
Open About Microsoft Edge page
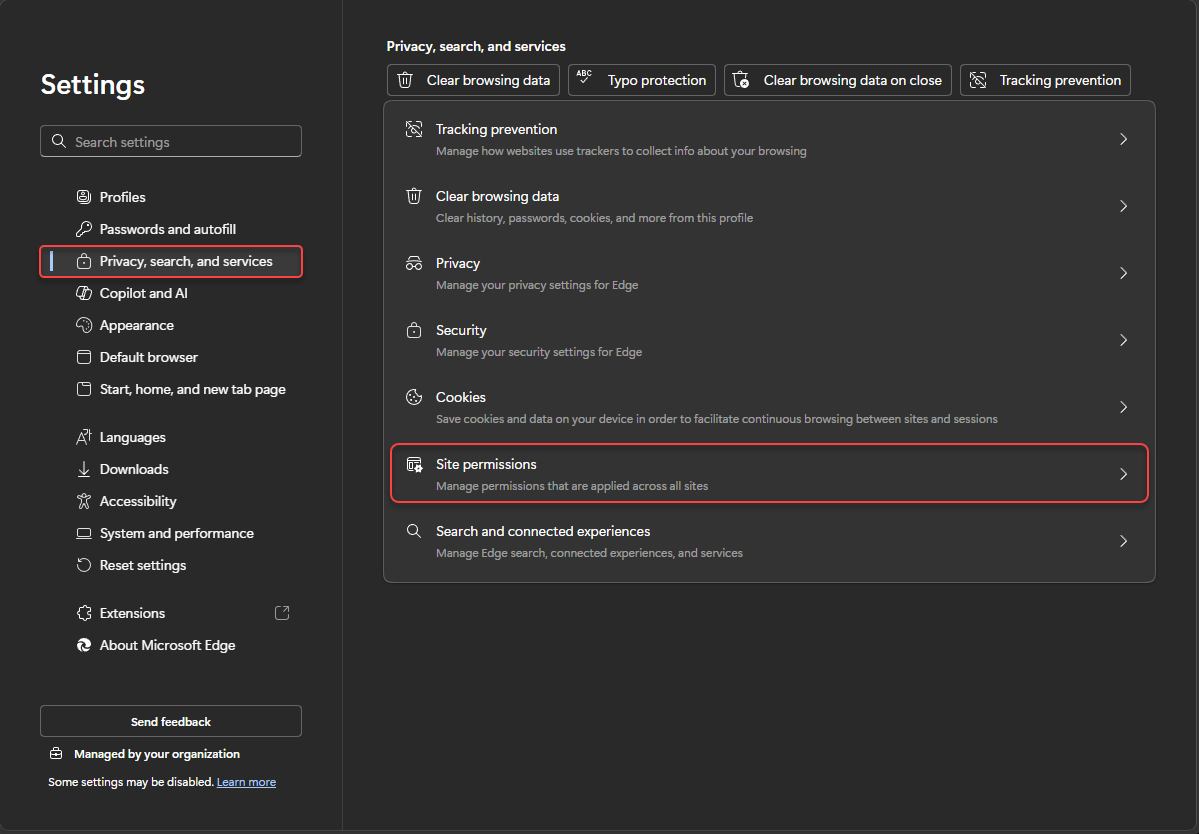[171, 645]
